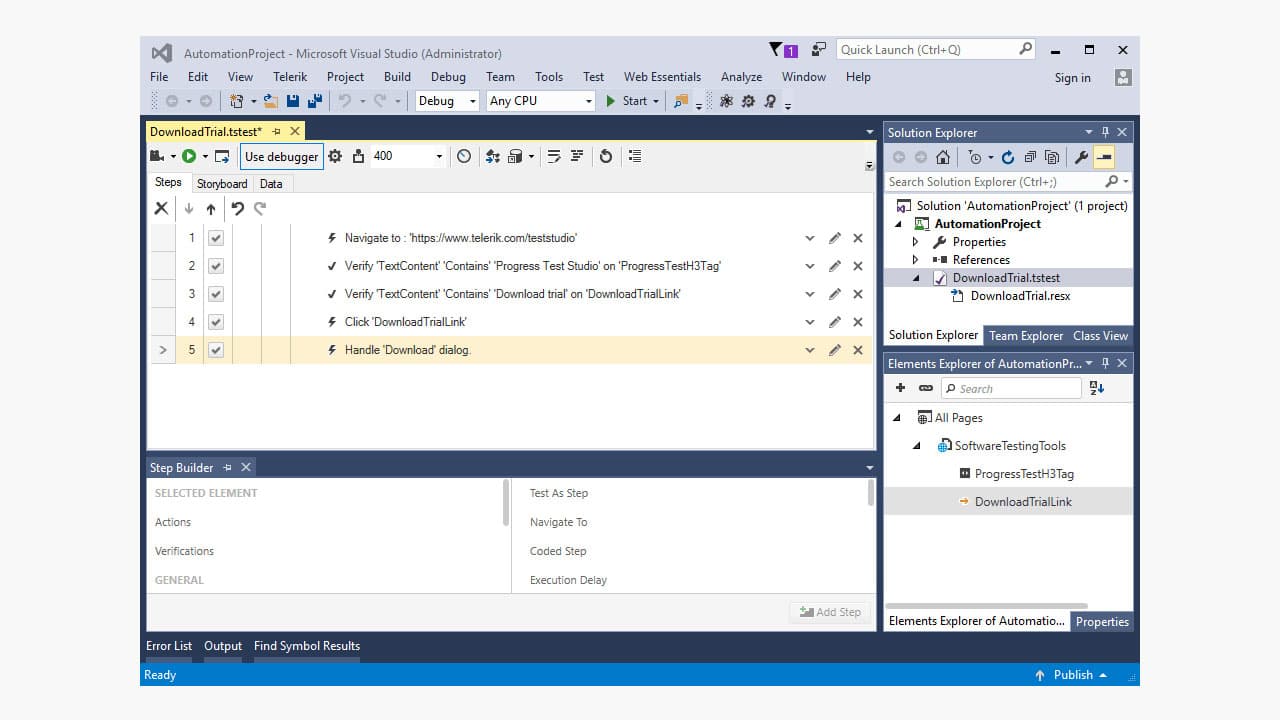
Task: Click the delete step X icon
Action: [161, 208]
